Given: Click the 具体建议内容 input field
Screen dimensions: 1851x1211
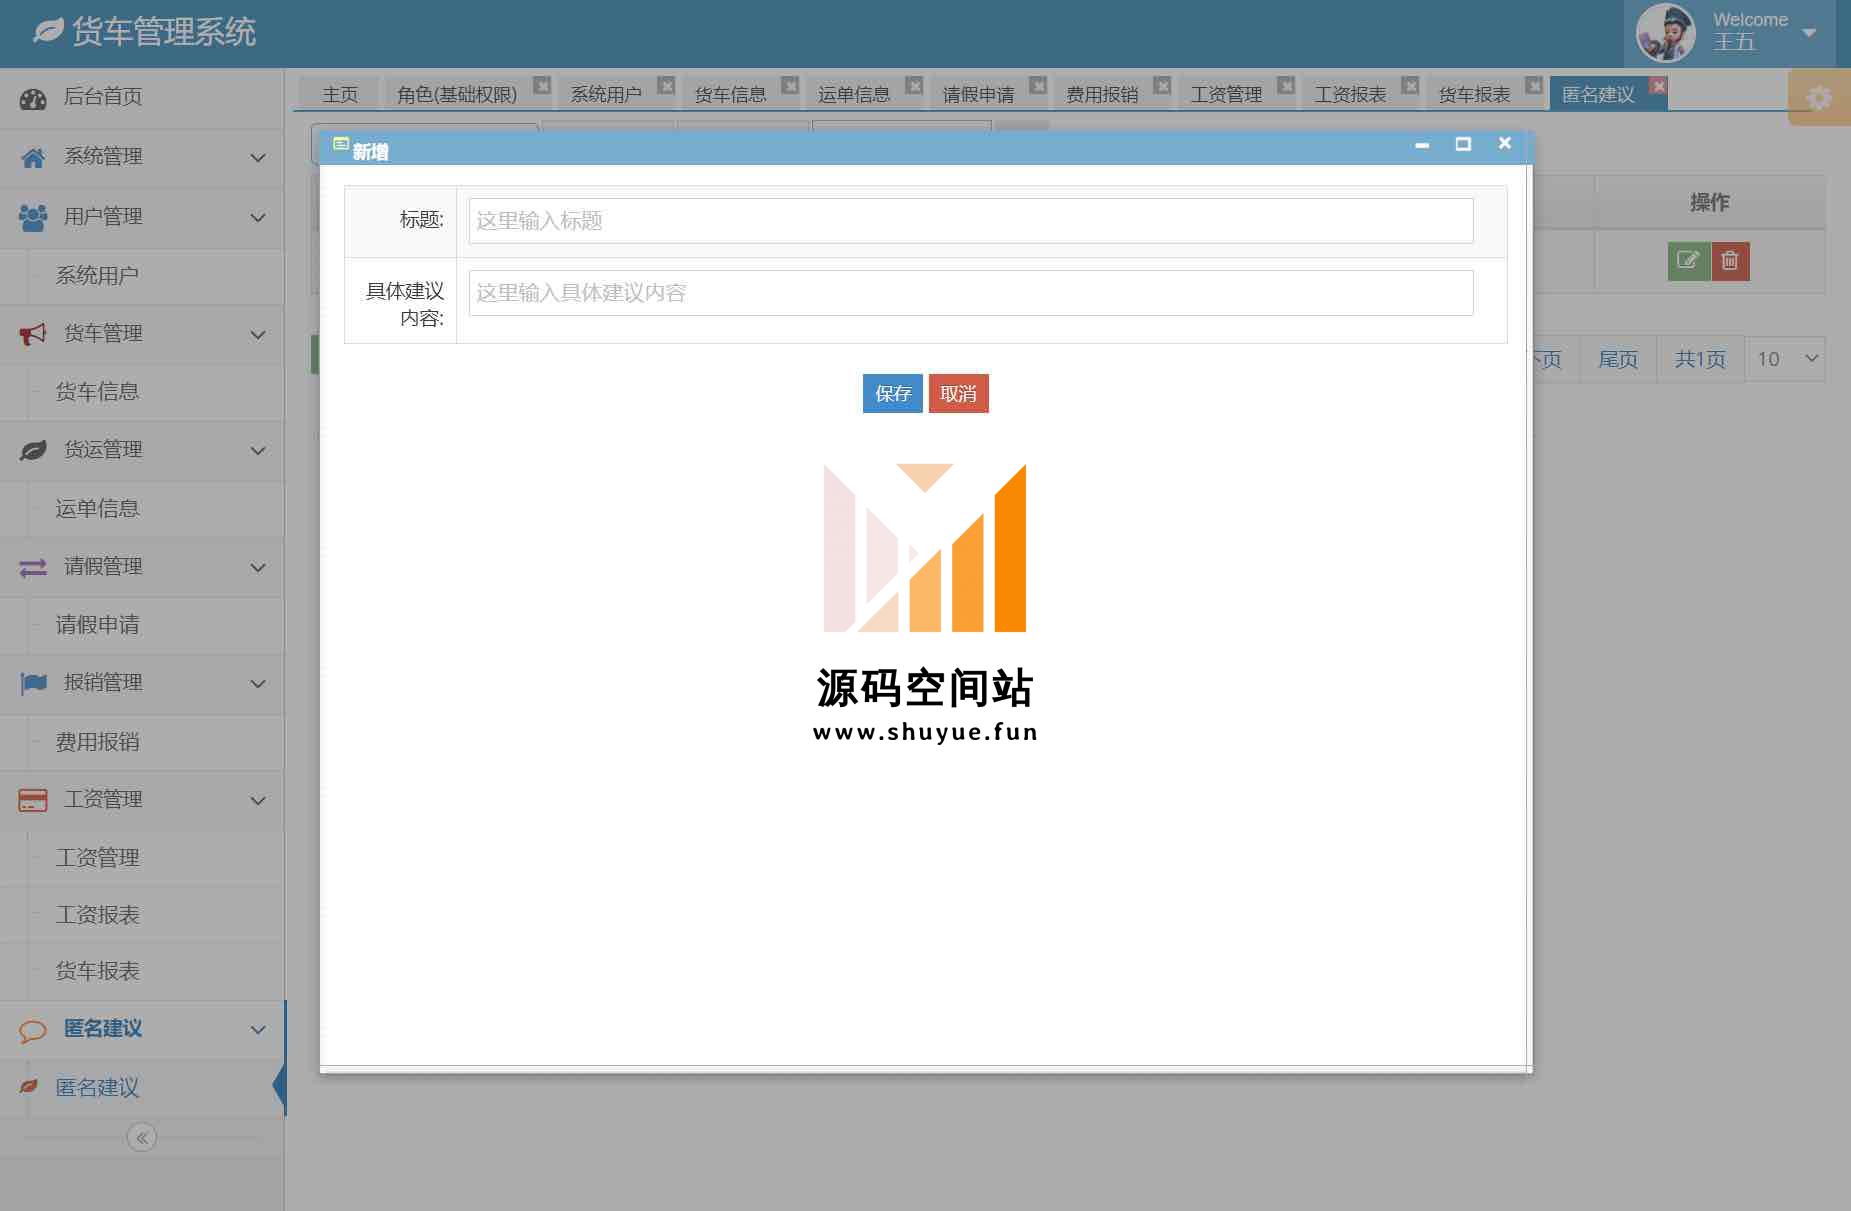Looking at the screenshot, I should [971, 293].
